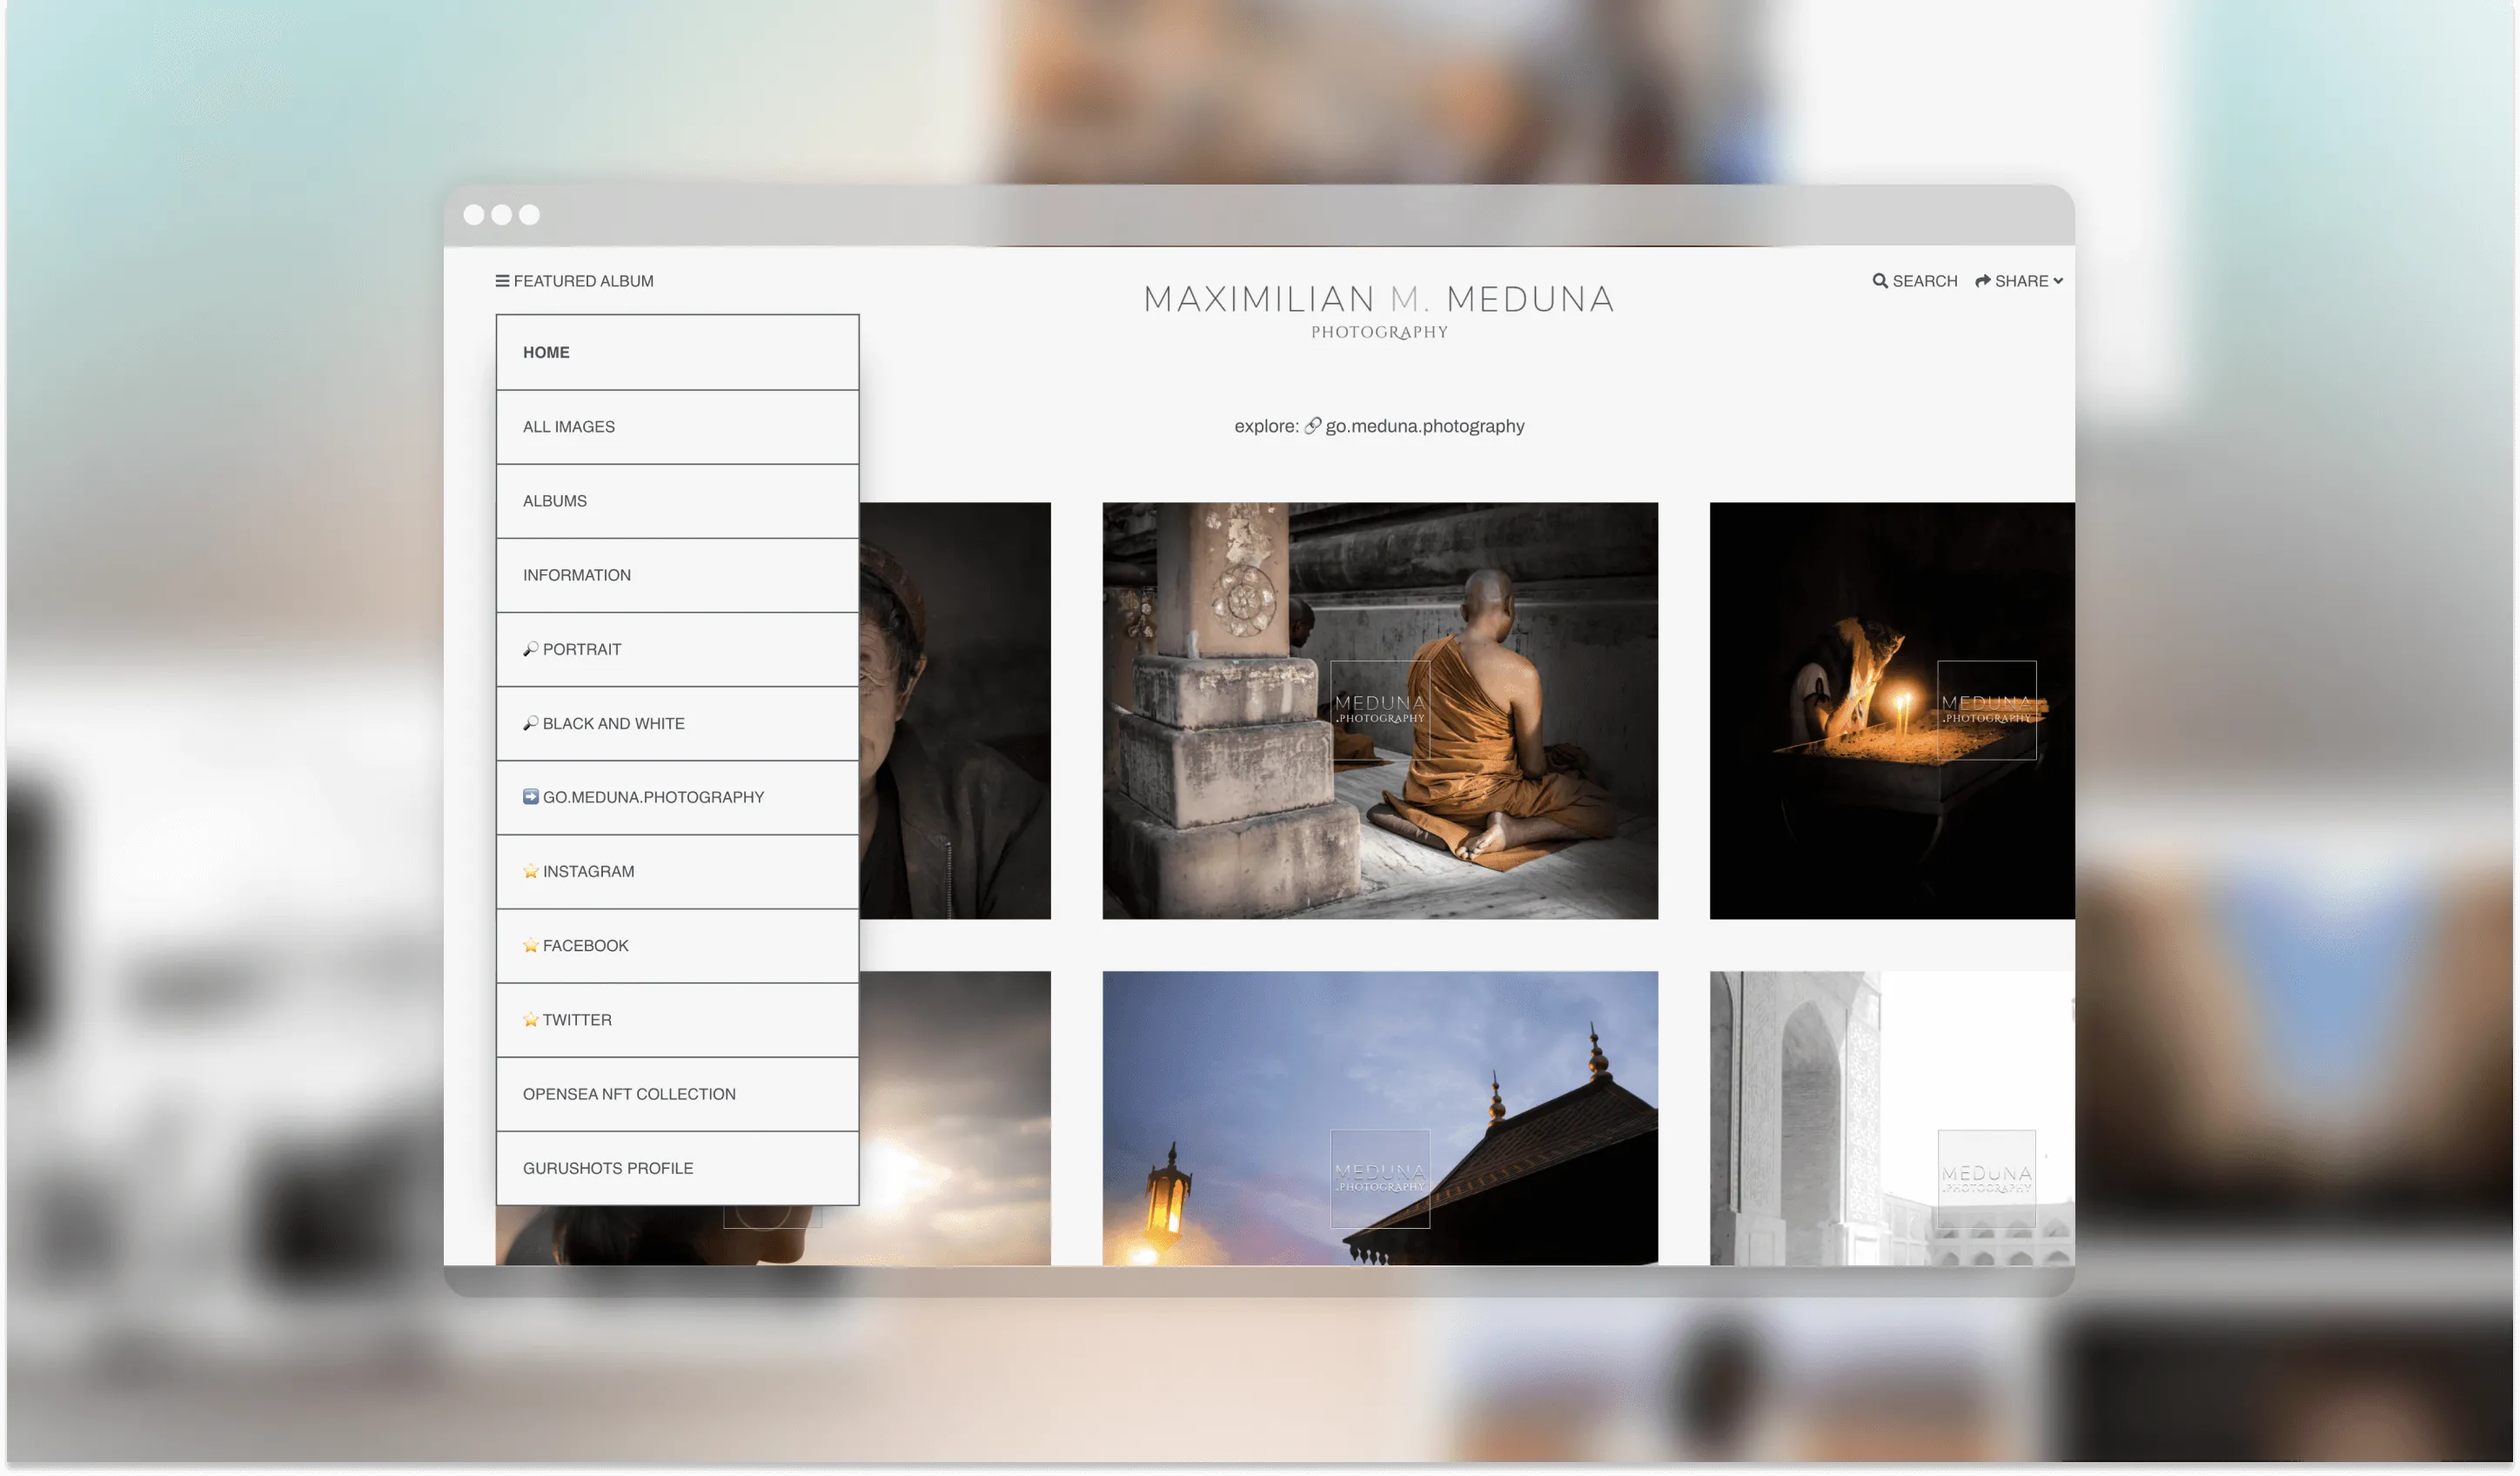Click blue arrow icon beside GO.MEDUNA.PHOTOGRAPHY
The height and width of the screenshot is (1476, 2520).
(531, 797)
